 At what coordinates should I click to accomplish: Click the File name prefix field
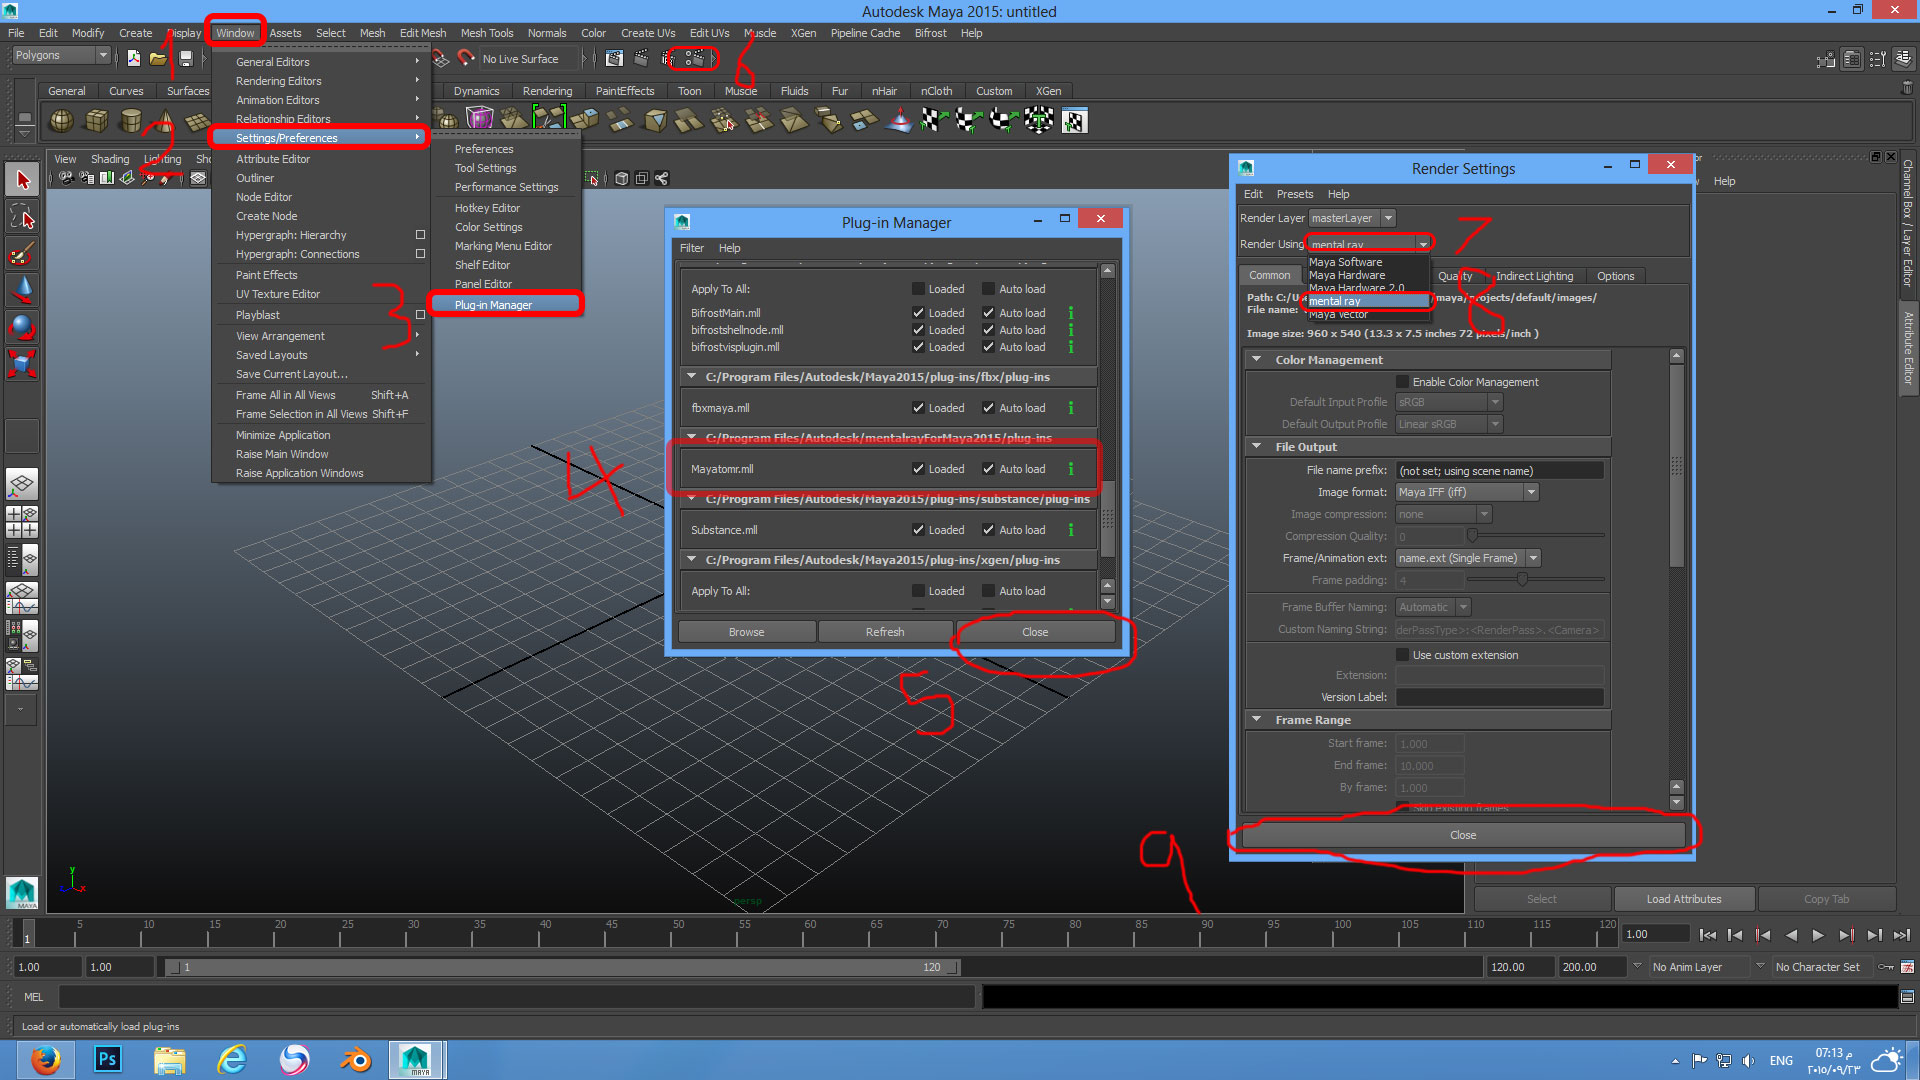coord(1499,470)
